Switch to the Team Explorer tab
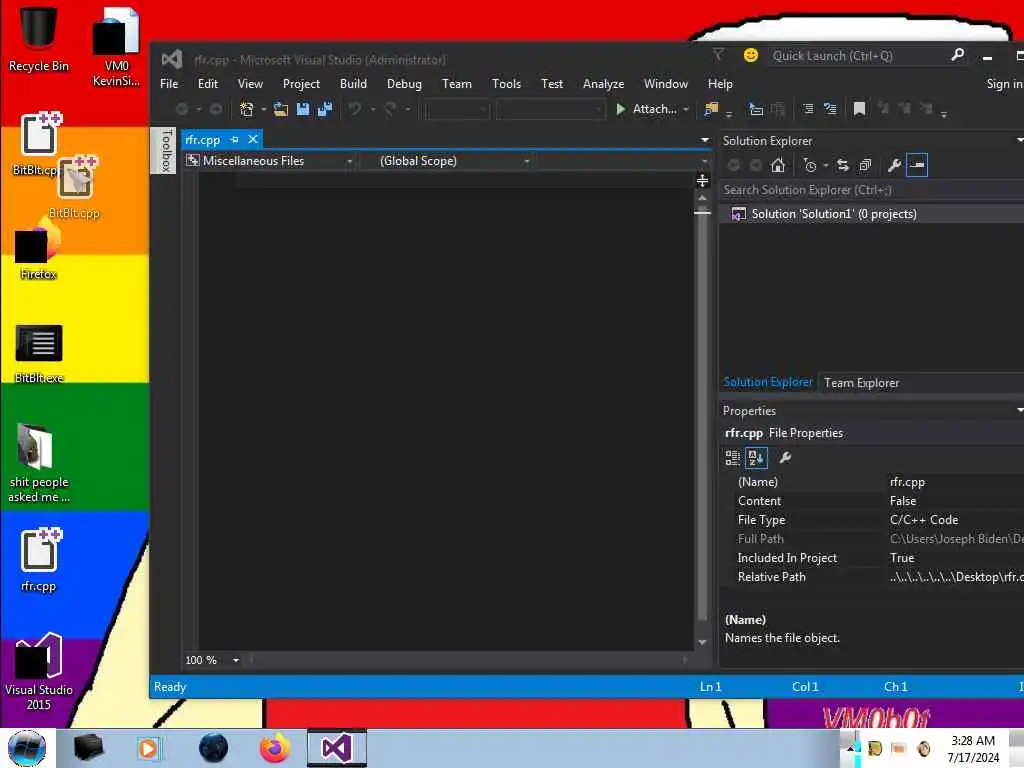 pos(861,383)
